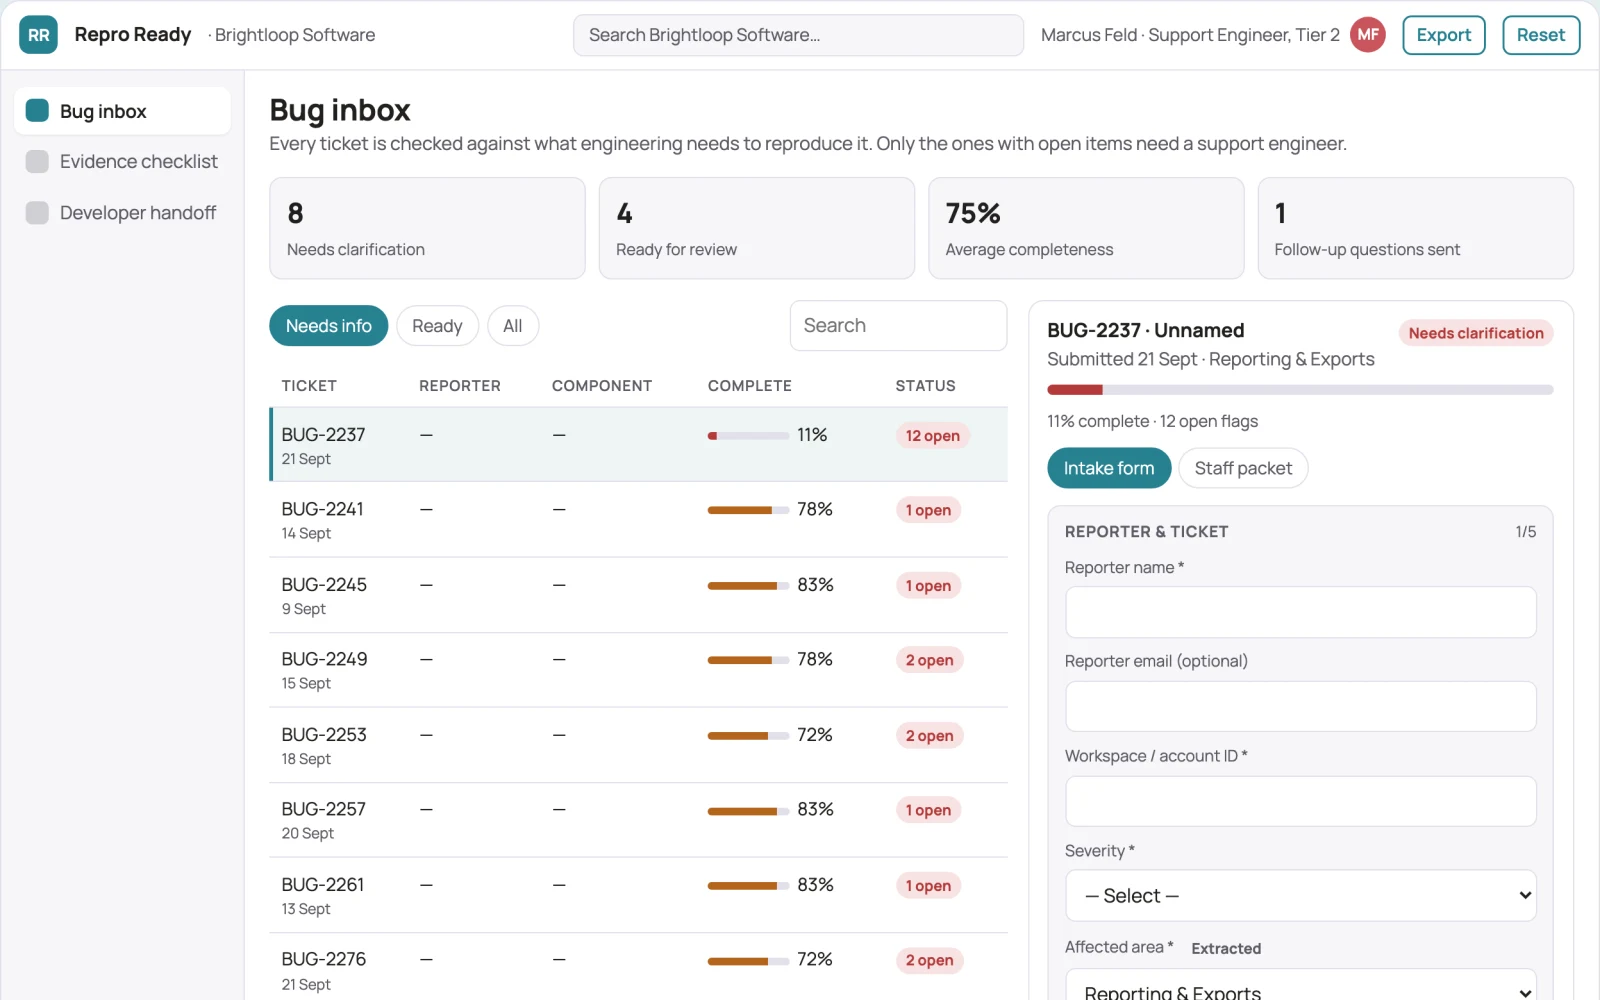This screenshot has height=1000, width=1600.
Task: Switch to the Needs info filter
Action: click(328, 326)
